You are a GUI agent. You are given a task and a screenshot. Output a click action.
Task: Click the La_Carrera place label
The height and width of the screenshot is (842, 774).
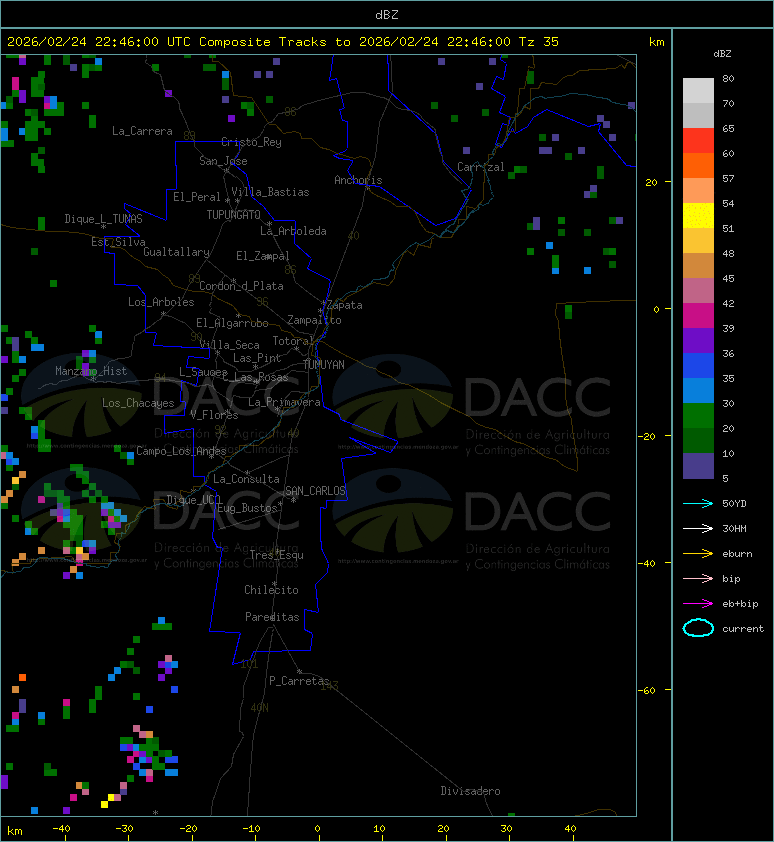tap(142, 131)
